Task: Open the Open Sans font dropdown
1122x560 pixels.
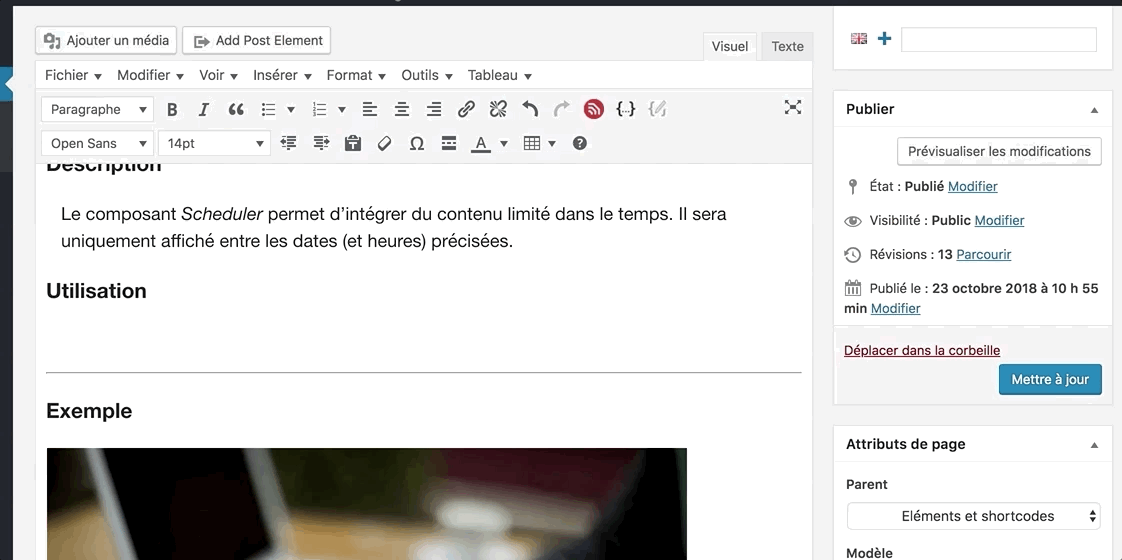Action: (97, 144)
